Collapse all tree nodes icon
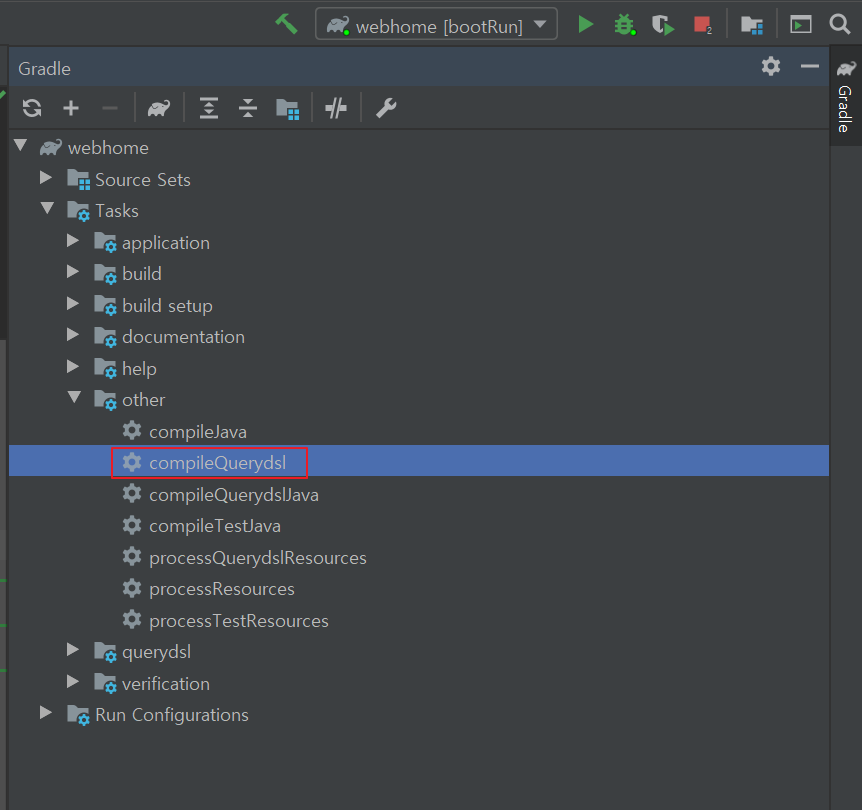The height and width of the screenshot is (810, 862). click(x=248, y=108)
